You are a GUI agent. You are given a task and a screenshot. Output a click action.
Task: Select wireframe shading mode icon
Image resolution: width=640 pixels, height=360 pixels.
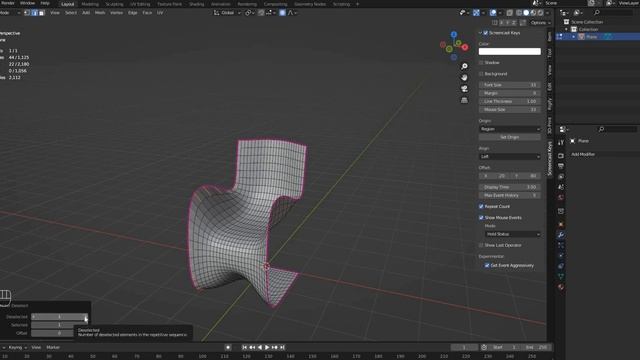(519, 13)
